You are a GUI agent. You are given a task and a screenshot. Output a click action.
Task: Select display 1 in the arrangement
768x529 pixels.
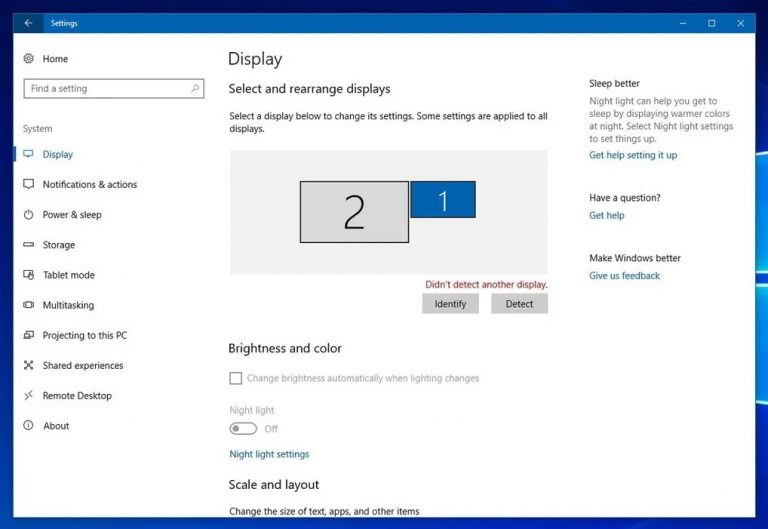pyautogui.click(x=443, y=199)
